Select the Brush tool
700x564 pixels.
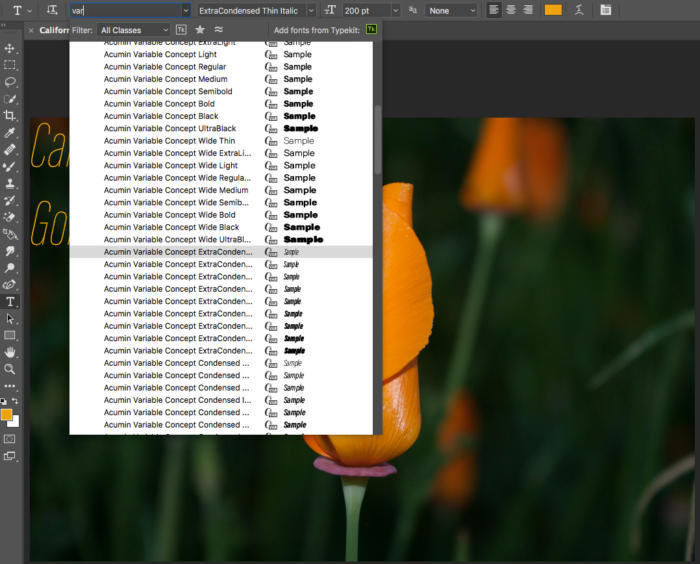click(x=9, y=167)
